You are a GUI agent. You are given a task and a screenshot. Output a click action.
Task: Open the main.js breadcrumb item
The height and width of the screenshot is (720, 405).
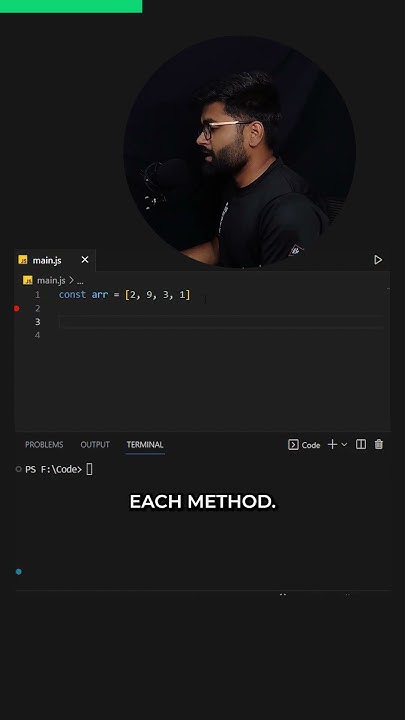point(51,280)
